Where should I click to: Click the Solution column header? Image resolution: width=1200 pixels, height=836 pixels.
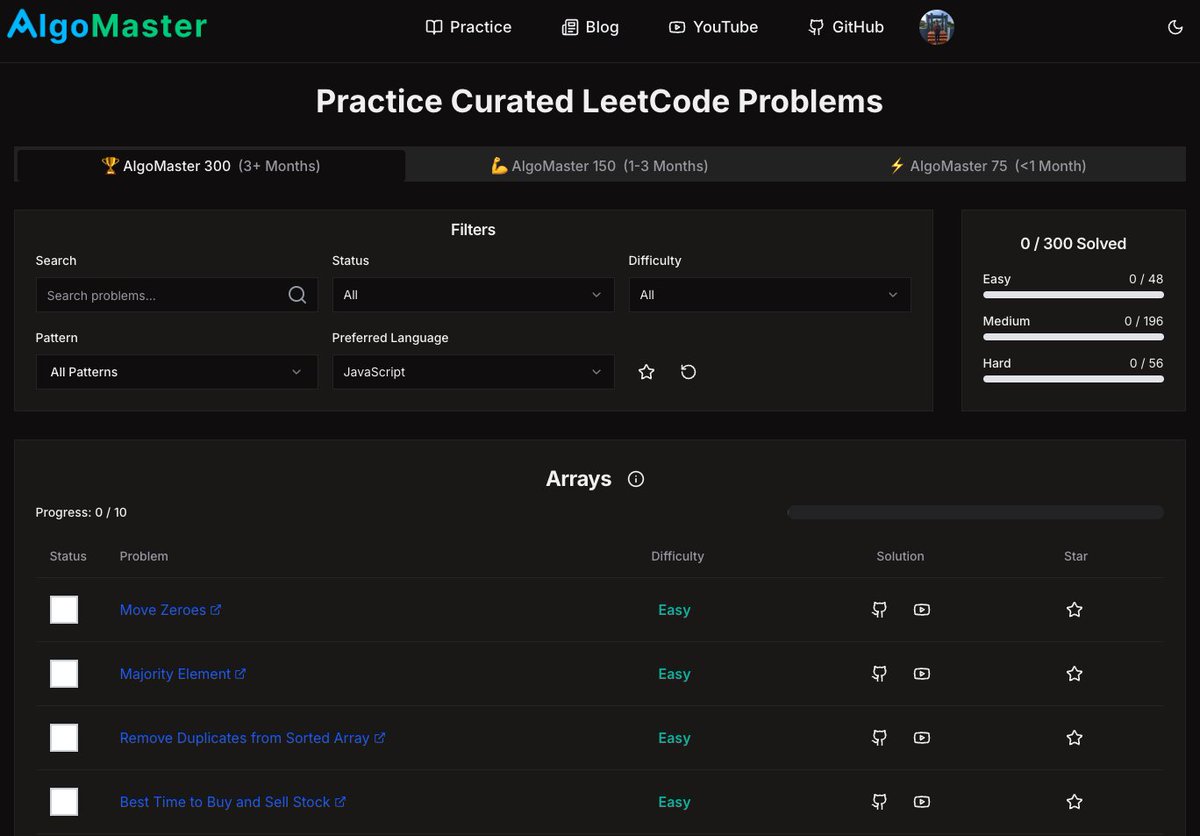click(x=900, y=556)
